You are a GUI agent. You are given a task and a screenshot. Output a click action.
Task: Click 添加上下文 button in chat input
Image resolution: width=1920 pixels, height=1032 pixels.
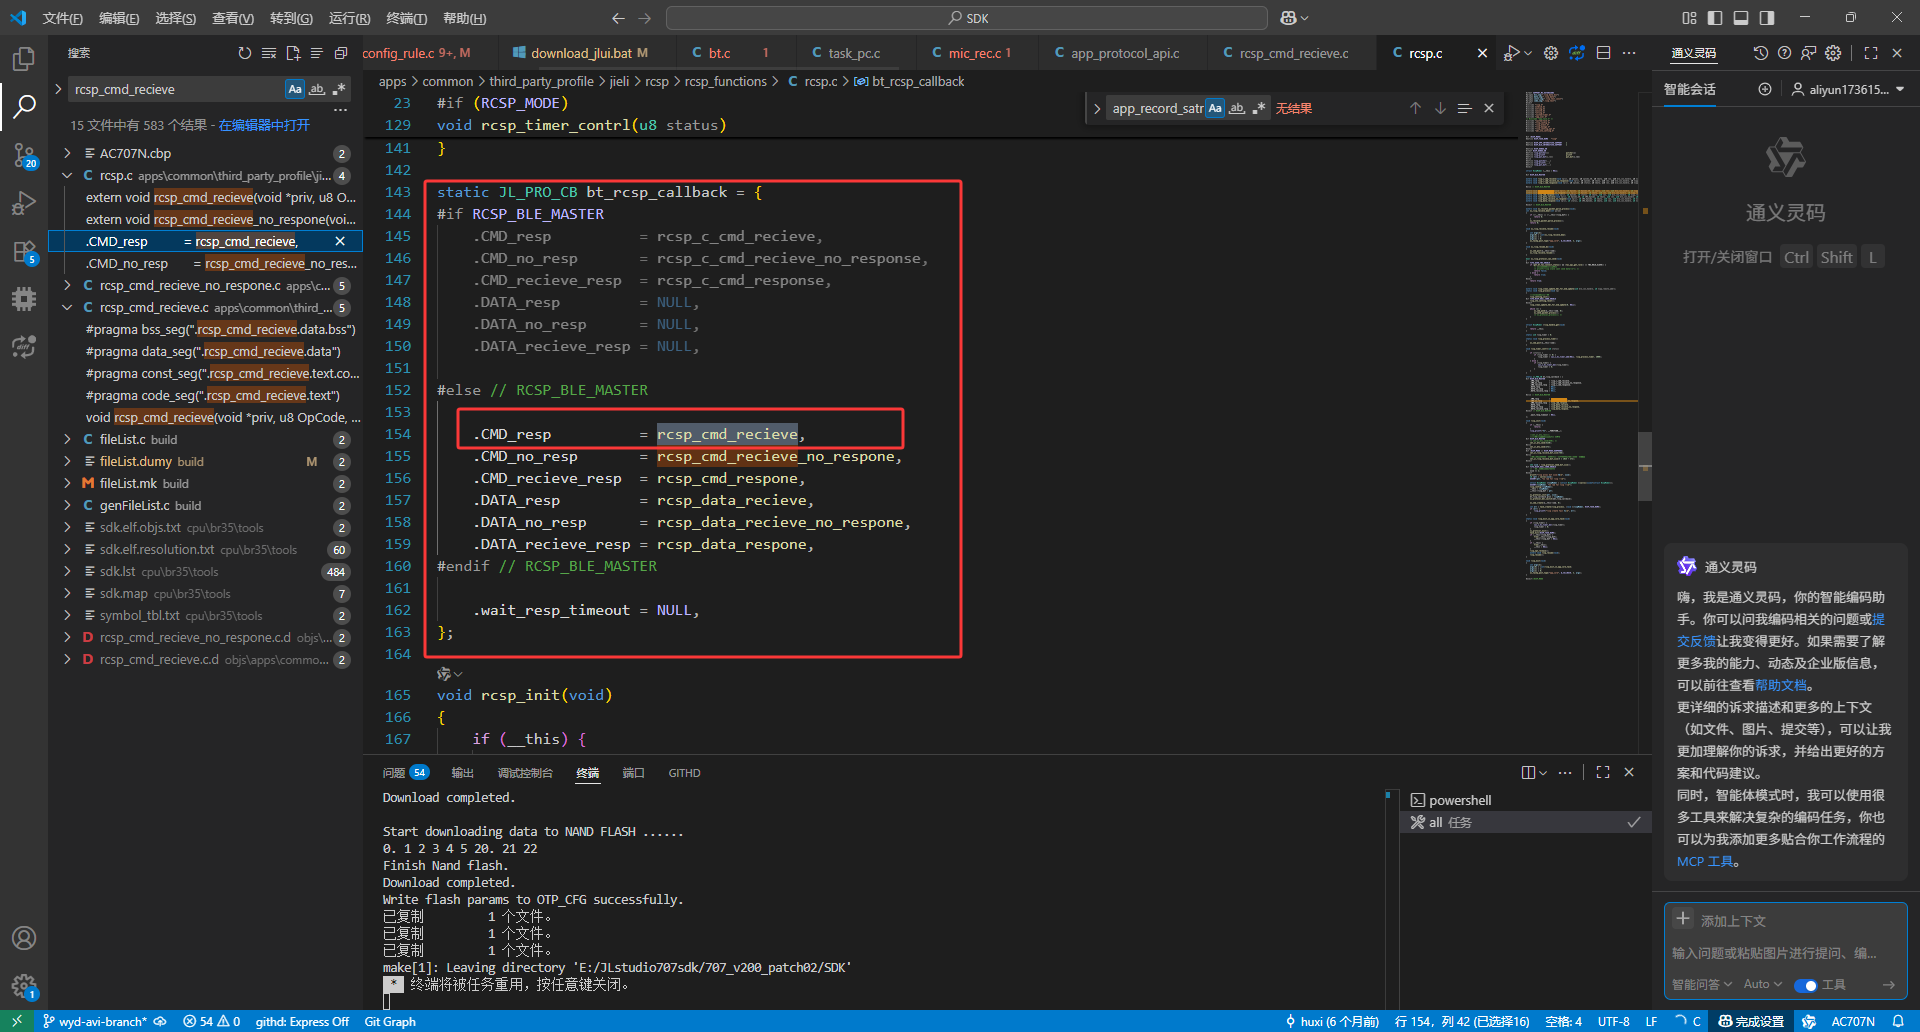1721,920
